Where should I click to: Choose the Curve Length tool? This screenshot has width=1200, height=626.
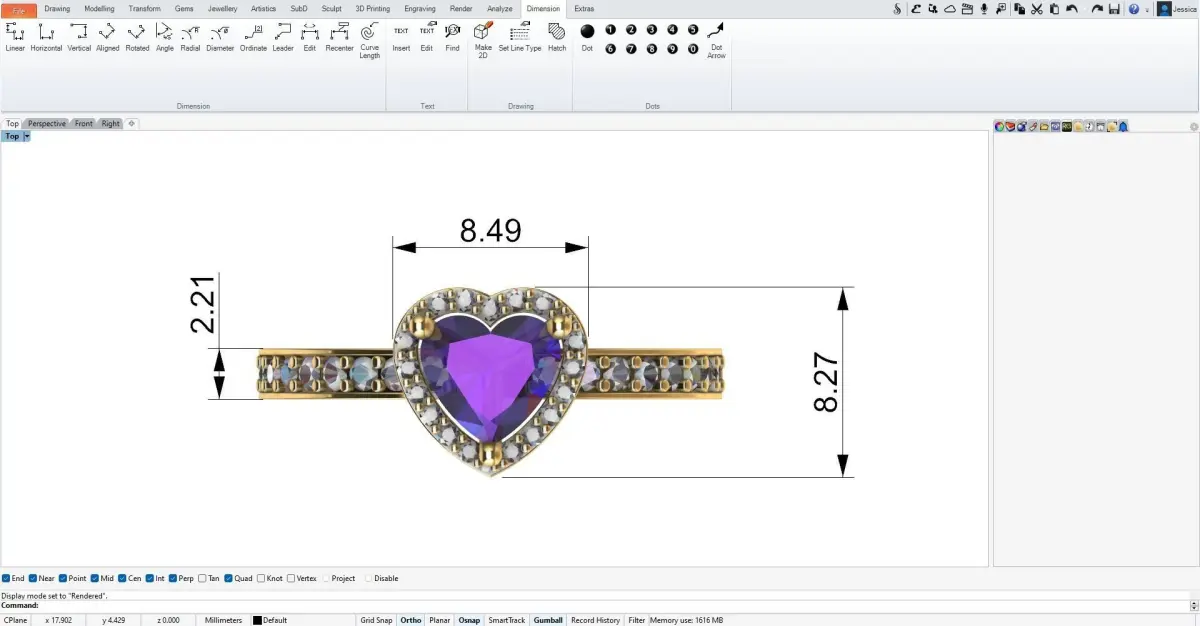click(x=370, y=40)
